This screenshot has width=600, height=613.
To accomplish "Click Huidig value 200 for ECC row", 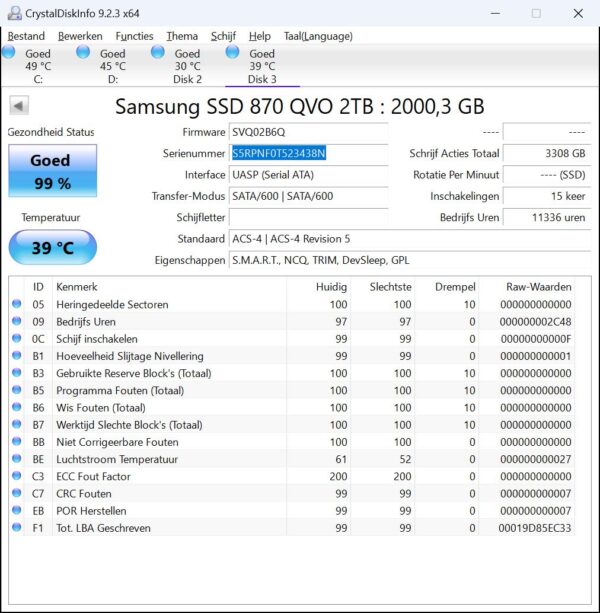I will (338, 477).
